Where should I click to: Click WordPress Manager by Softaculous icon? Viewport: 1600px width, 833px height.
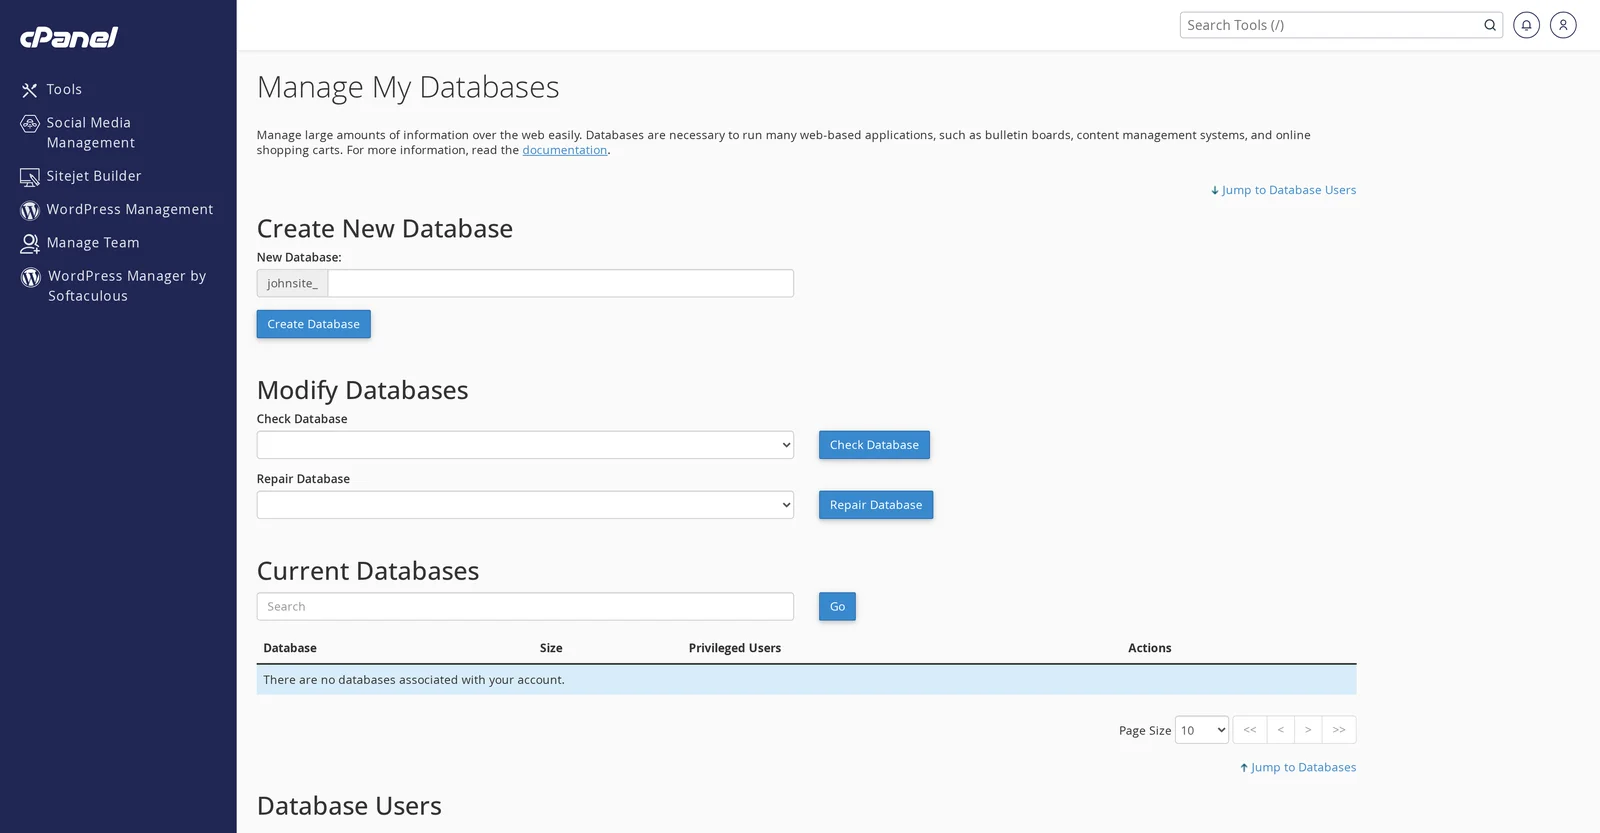[x=31, y=277]
